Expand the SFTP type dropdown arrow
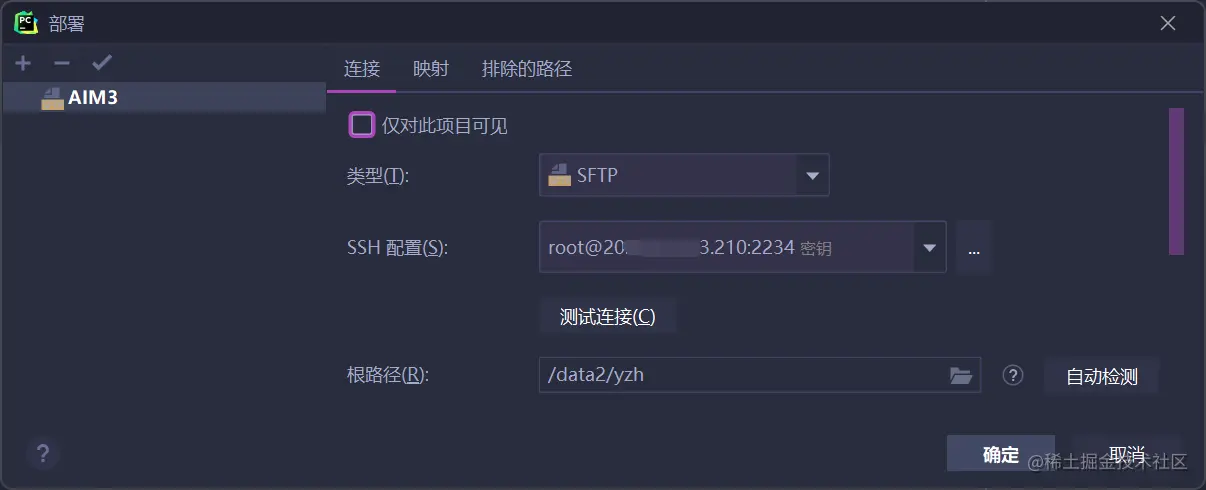Viewport: 1206px width, 490px height. click(812, 176)
